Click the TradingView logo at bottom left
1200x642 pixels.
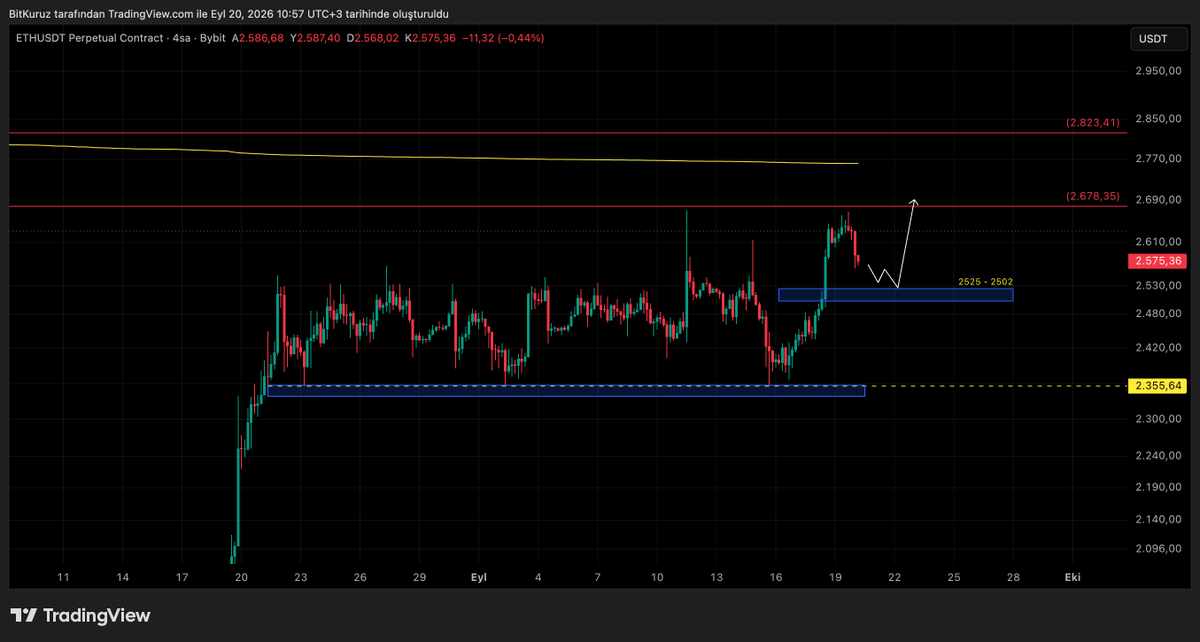pos(80,616)
